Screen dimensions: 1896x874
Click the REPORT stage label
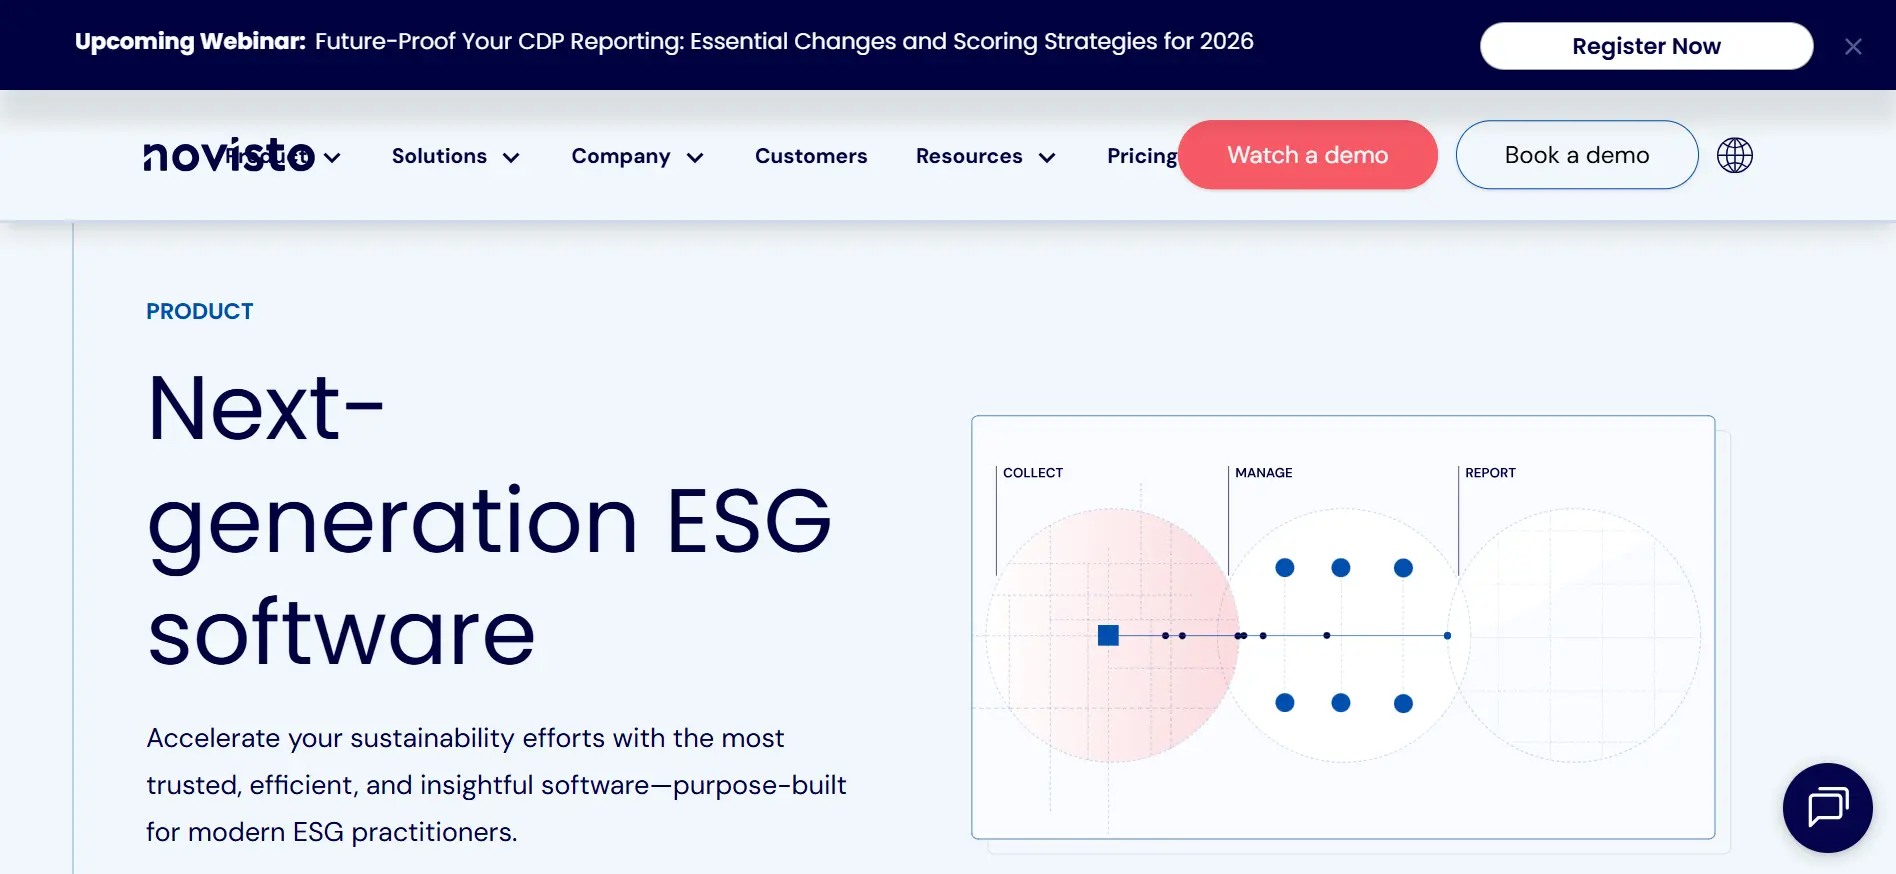coord(1490,473)
